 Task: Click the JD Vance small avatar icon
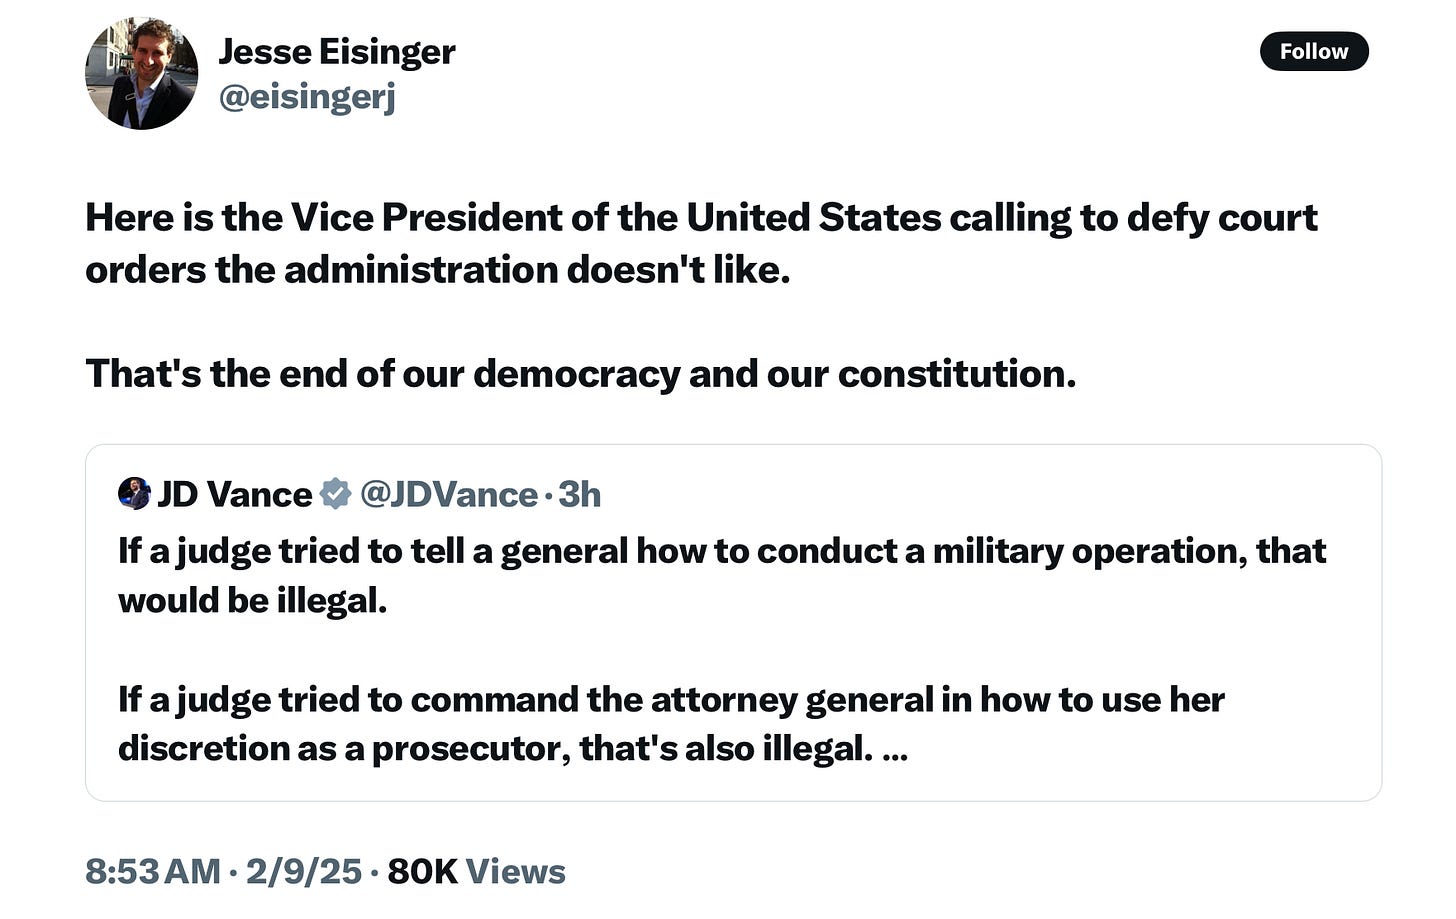(x=134, y=493)
